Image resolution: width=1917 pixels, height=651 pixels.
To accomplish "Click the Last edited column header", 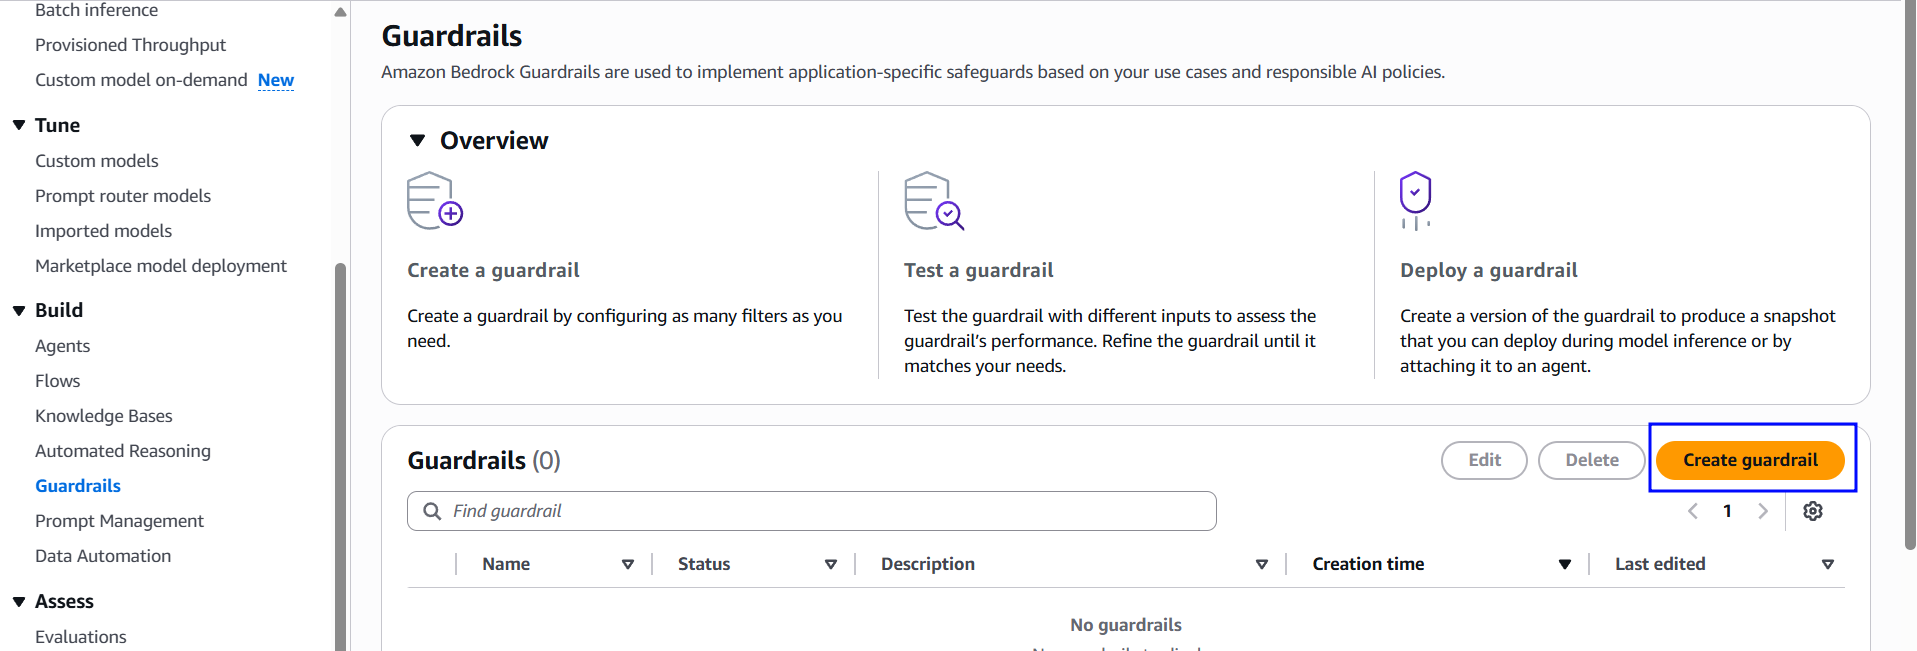I will point(1660,564).
